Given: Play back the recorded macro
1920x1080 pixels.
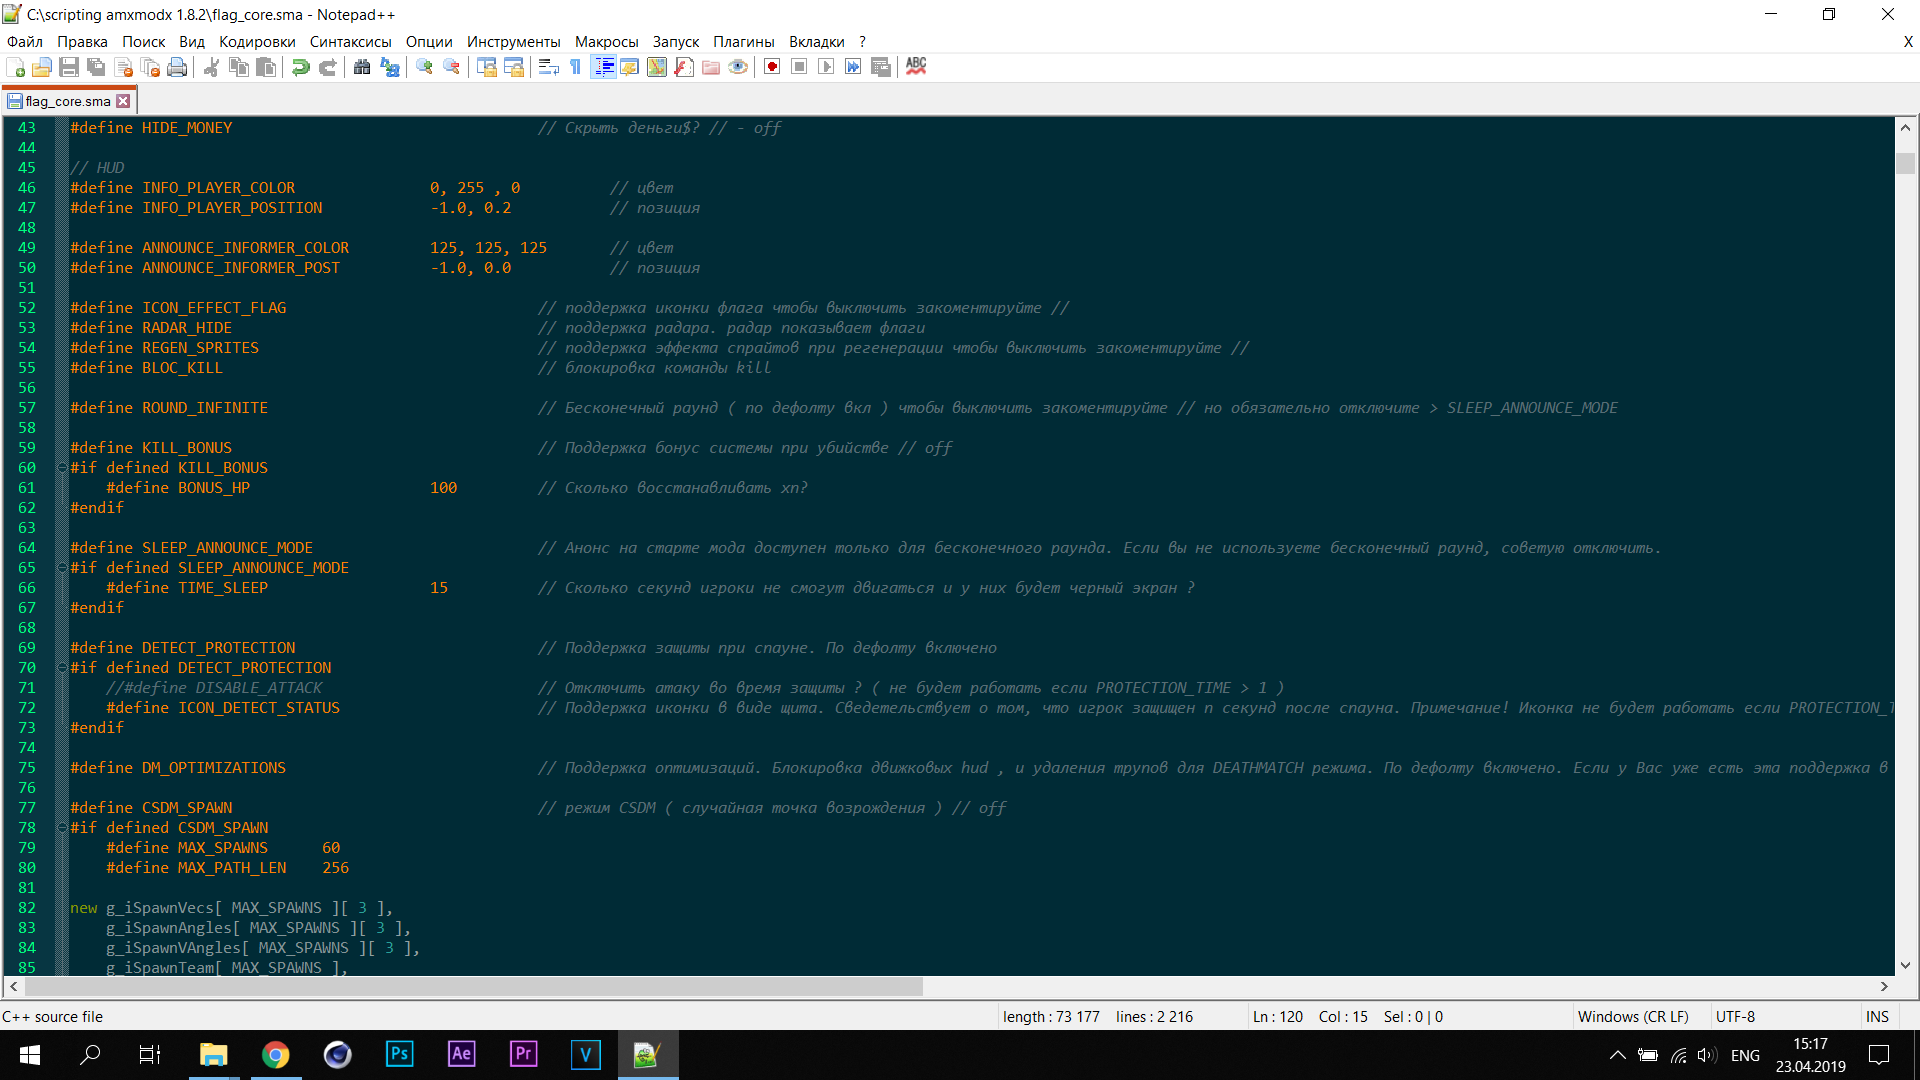Looking at the screenshot, I should pyautogui.click(x=826, y=67).
